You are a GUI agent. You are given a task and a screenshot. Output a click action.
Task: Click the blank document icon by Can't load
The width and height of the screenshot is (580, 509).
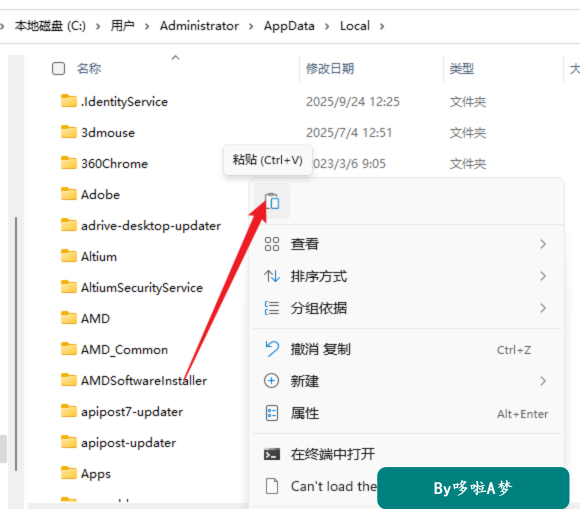[272, 486]
